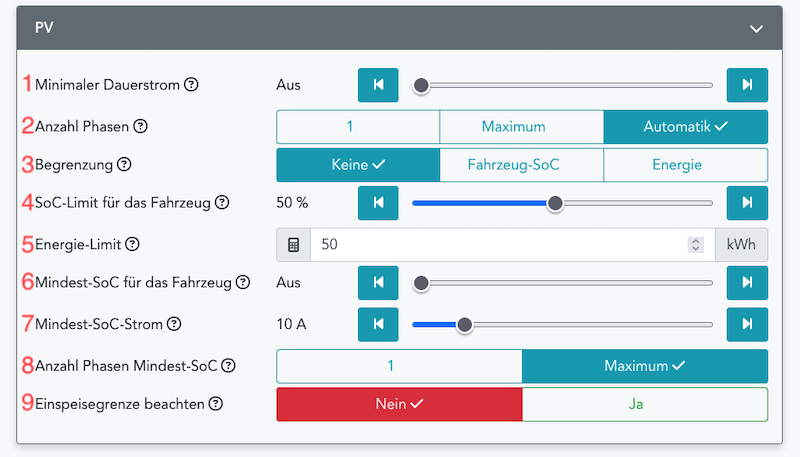Select Maximum for Anzahl Phasen Mindest-SoC

pos(644,366)
